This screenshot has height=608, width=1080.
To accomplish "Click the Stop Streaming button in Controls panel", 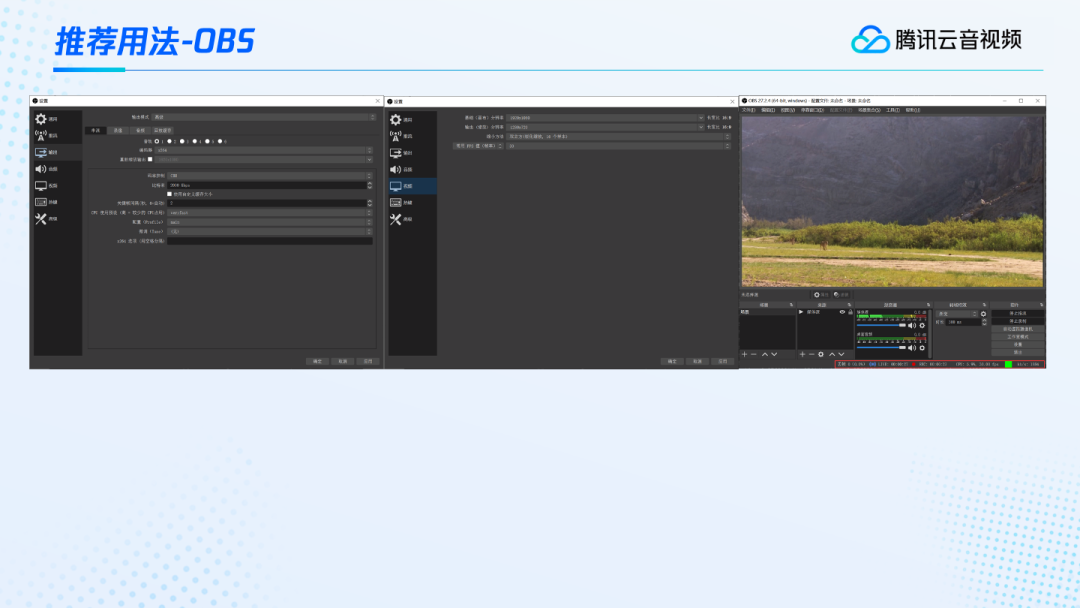I will (1018, 313).
